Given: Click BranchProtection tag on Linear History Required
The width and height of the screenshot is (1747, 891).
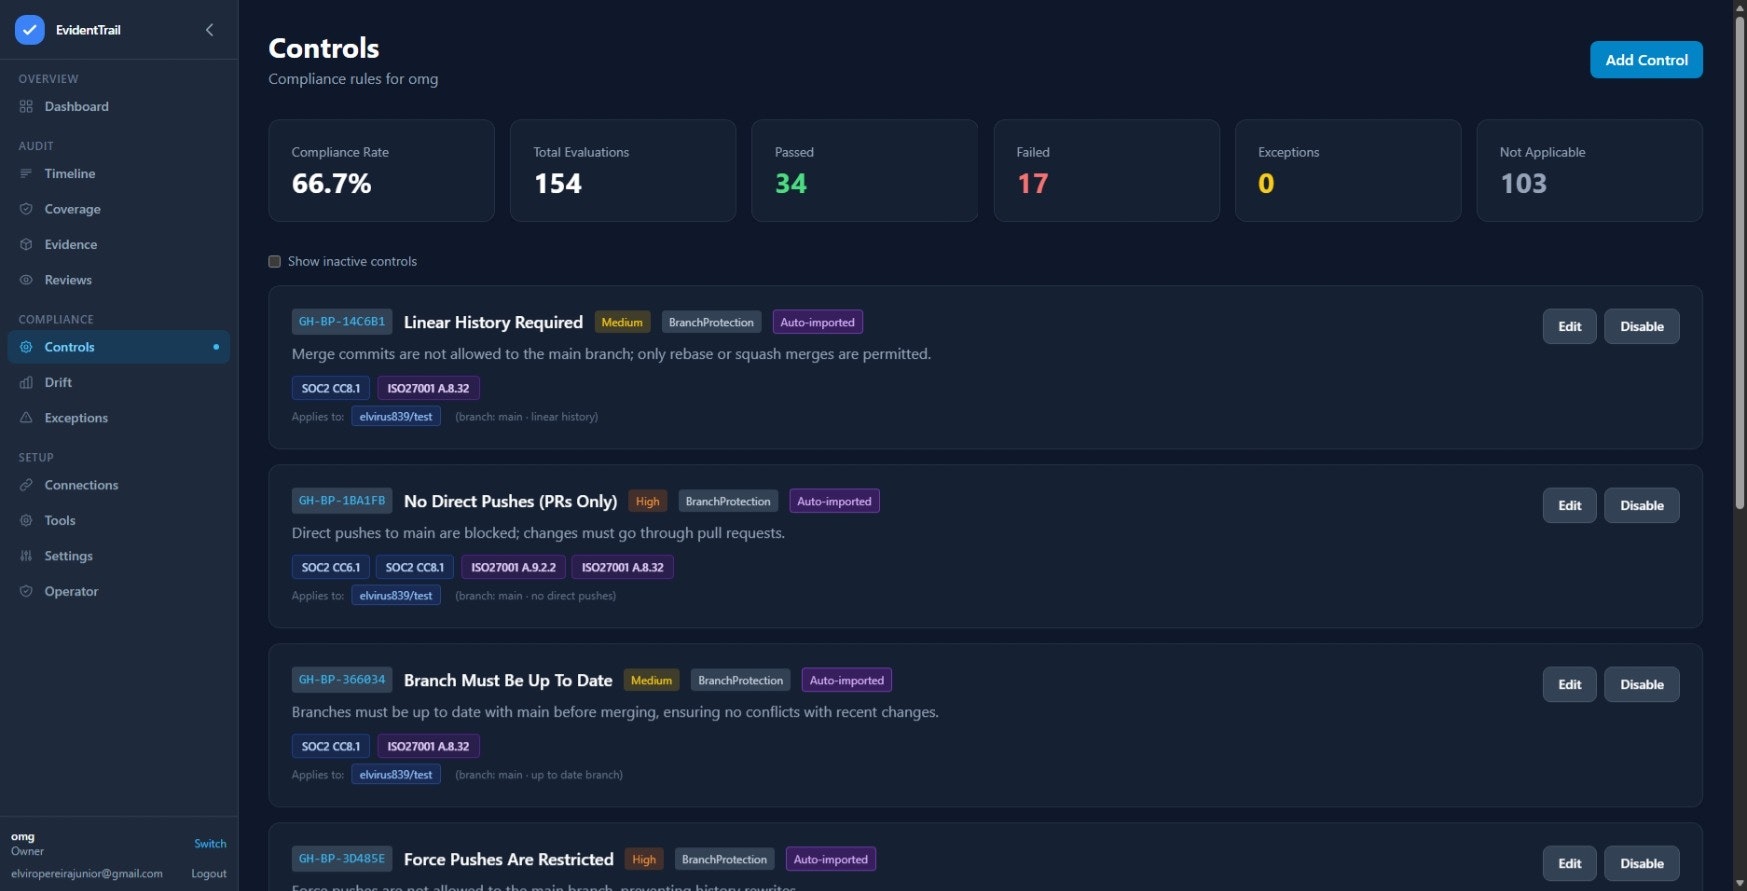Looking at the screenshot, I should point(711,322).
